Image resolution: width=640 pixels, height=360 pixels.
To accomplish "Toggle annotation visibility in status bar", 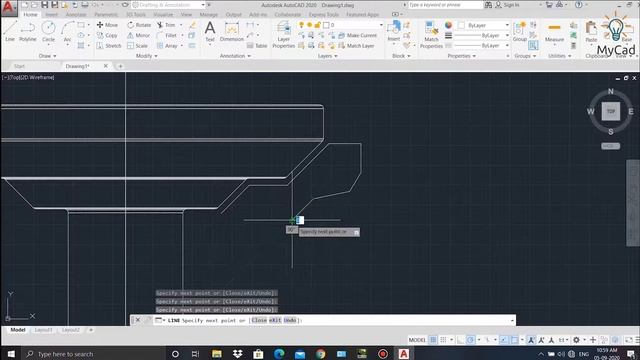I will (531, 340).
